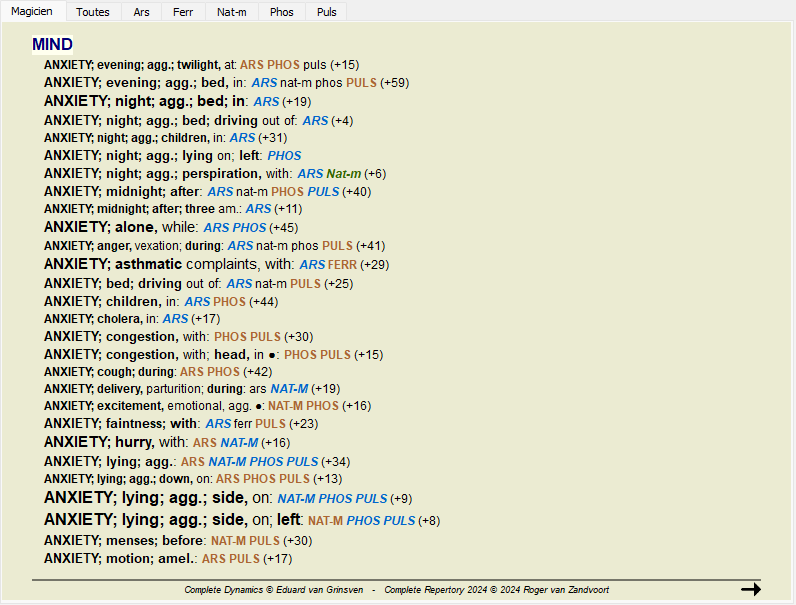Viewport: 796px width, 605px height.
Task: Open the Ars remedy tab
Action: pyautogui.click(x=142, y=12)
